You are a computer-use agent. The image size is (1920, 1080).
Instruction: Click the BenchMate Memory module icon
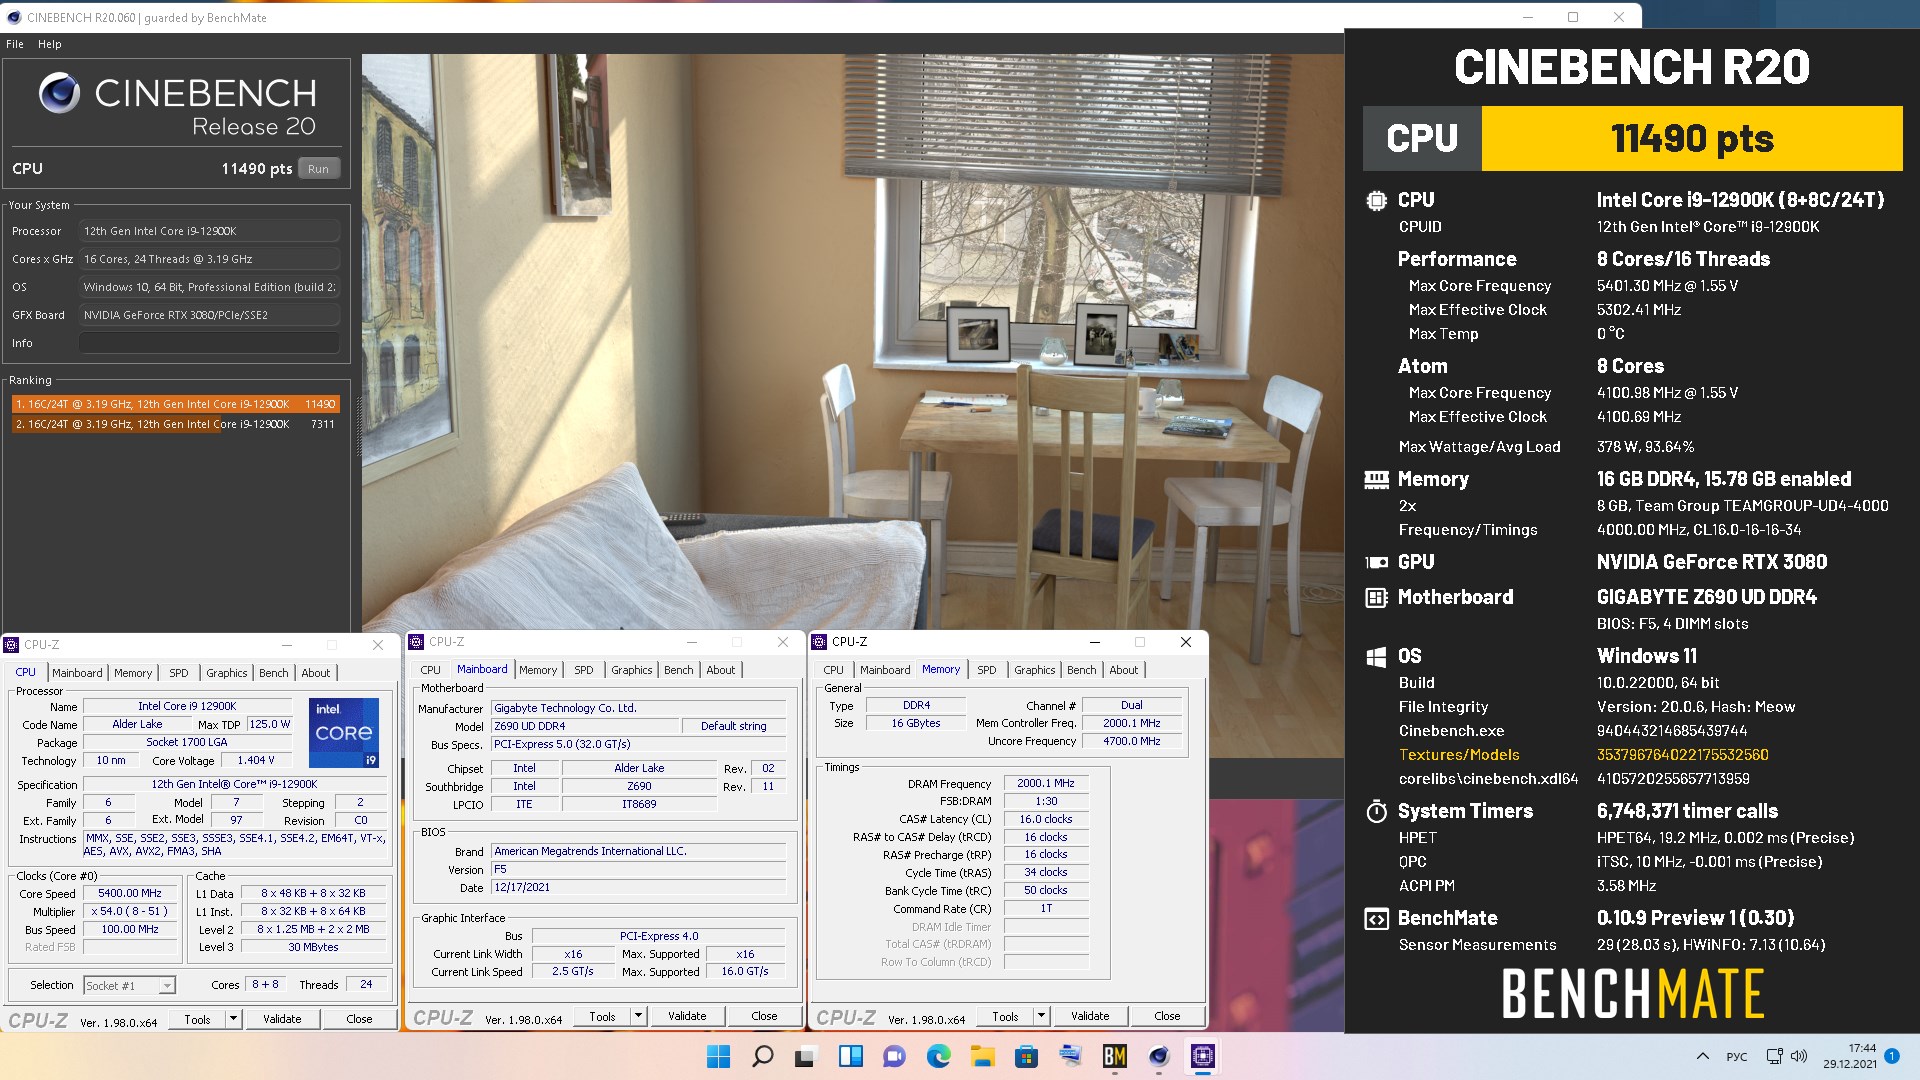(1376, 480)
